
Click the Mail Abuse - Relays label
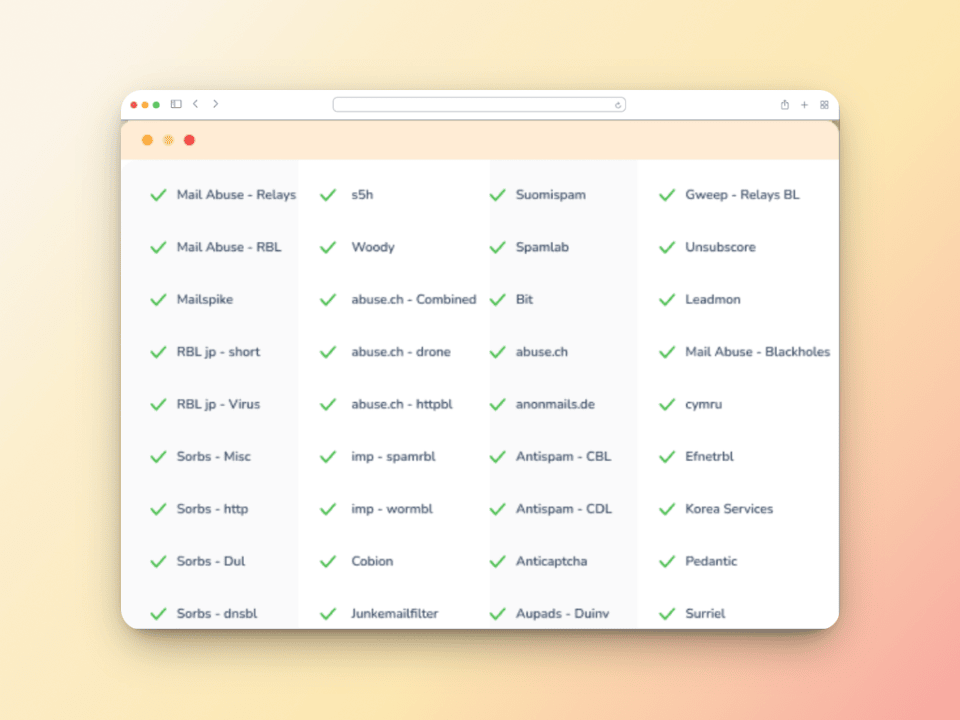(x=236, y=195)
